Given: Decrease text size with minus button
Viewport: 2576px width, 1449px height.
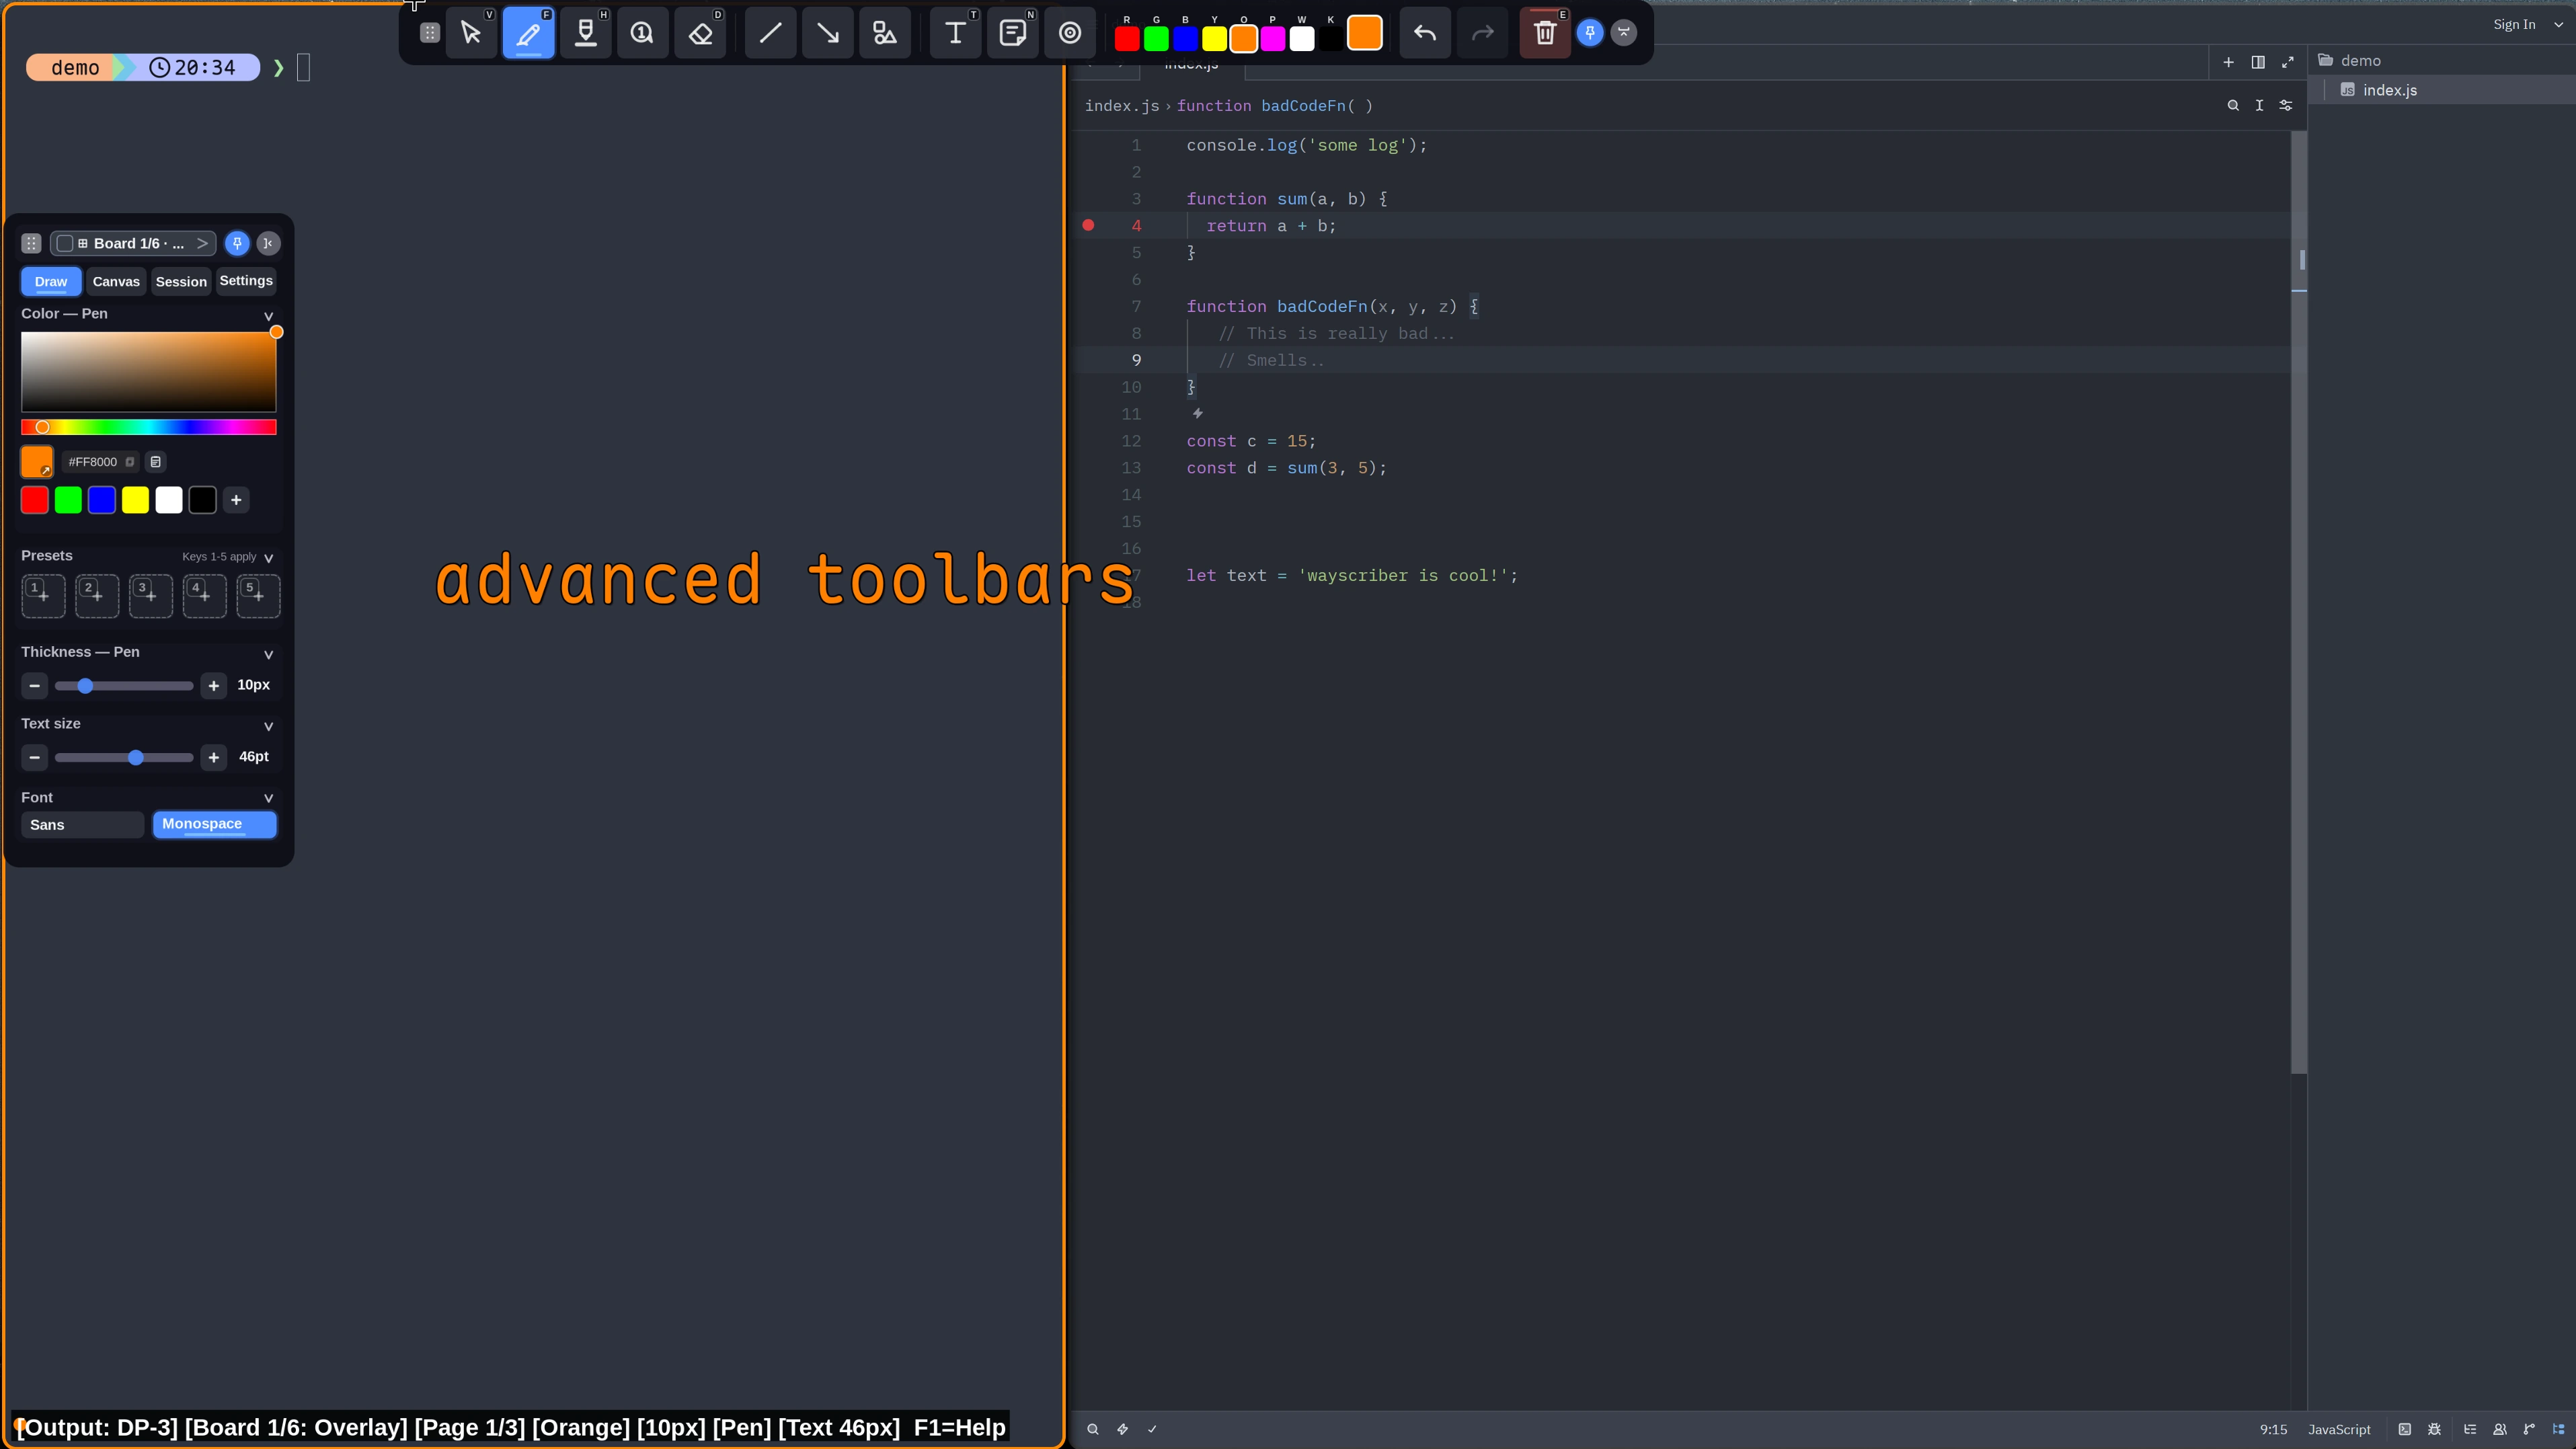Looking at the screenshot, I should [34, 757].
